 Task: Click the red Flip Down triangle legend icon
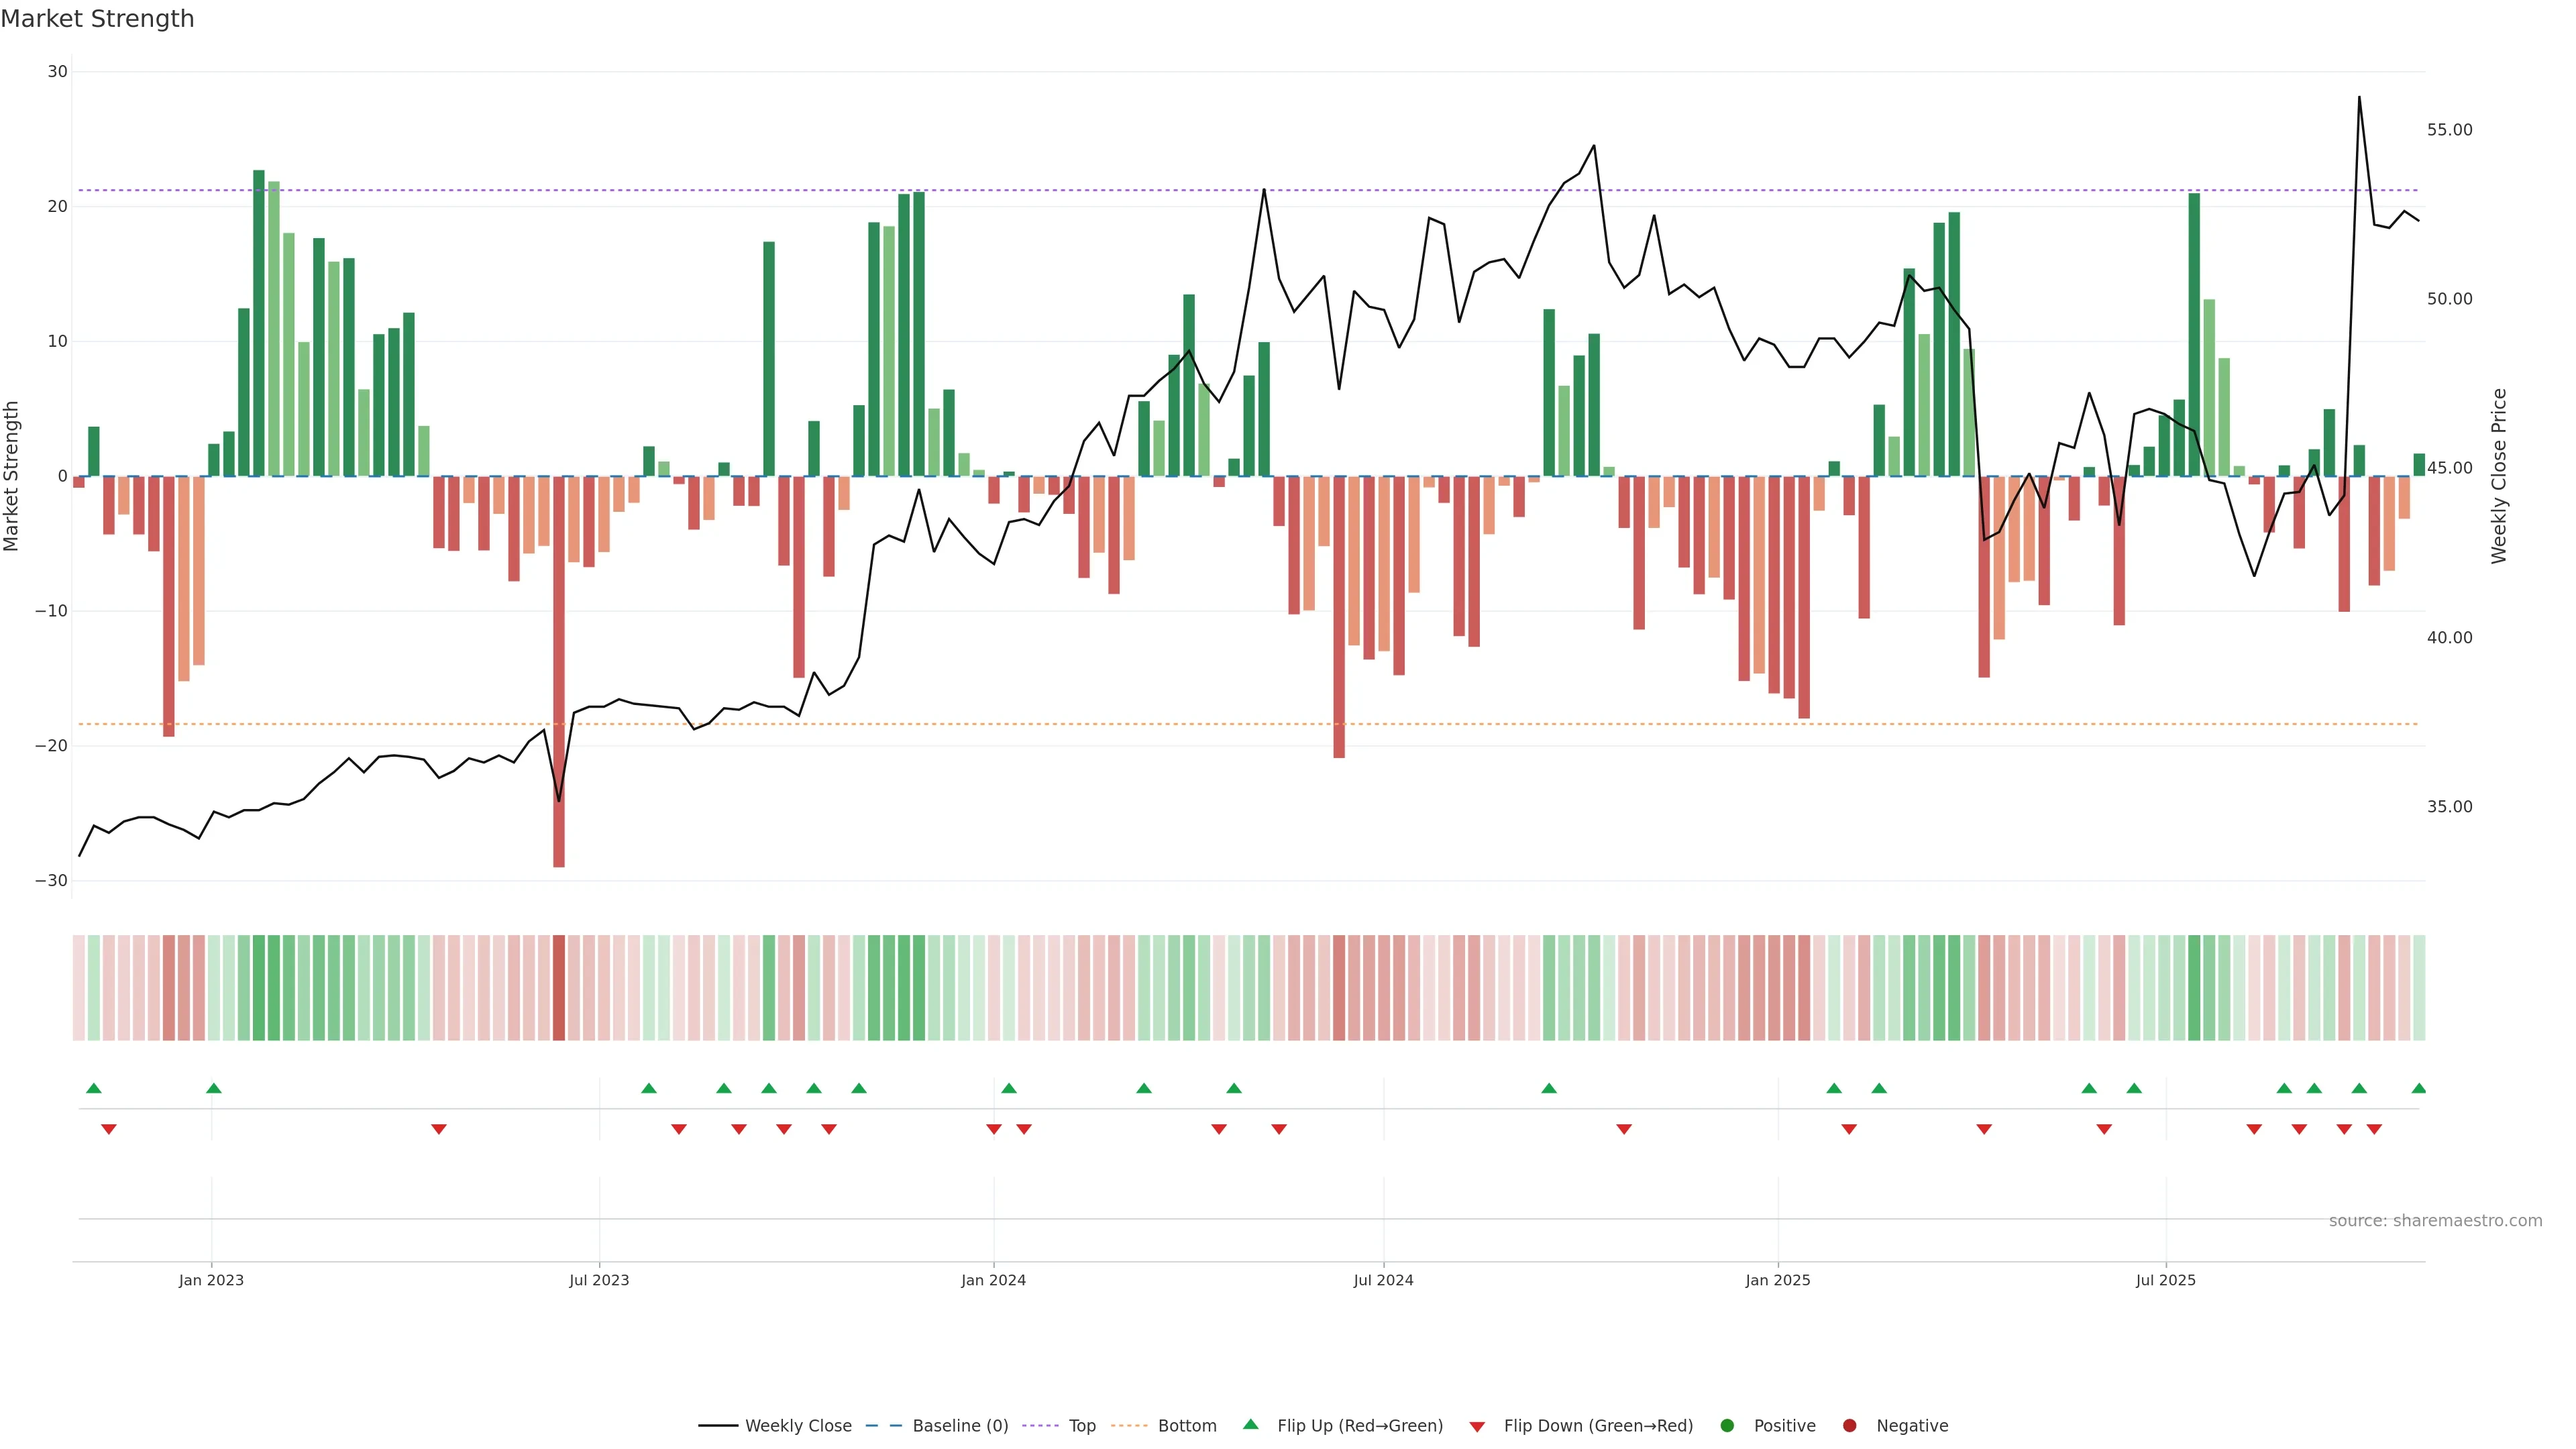pos(1477,1427)
